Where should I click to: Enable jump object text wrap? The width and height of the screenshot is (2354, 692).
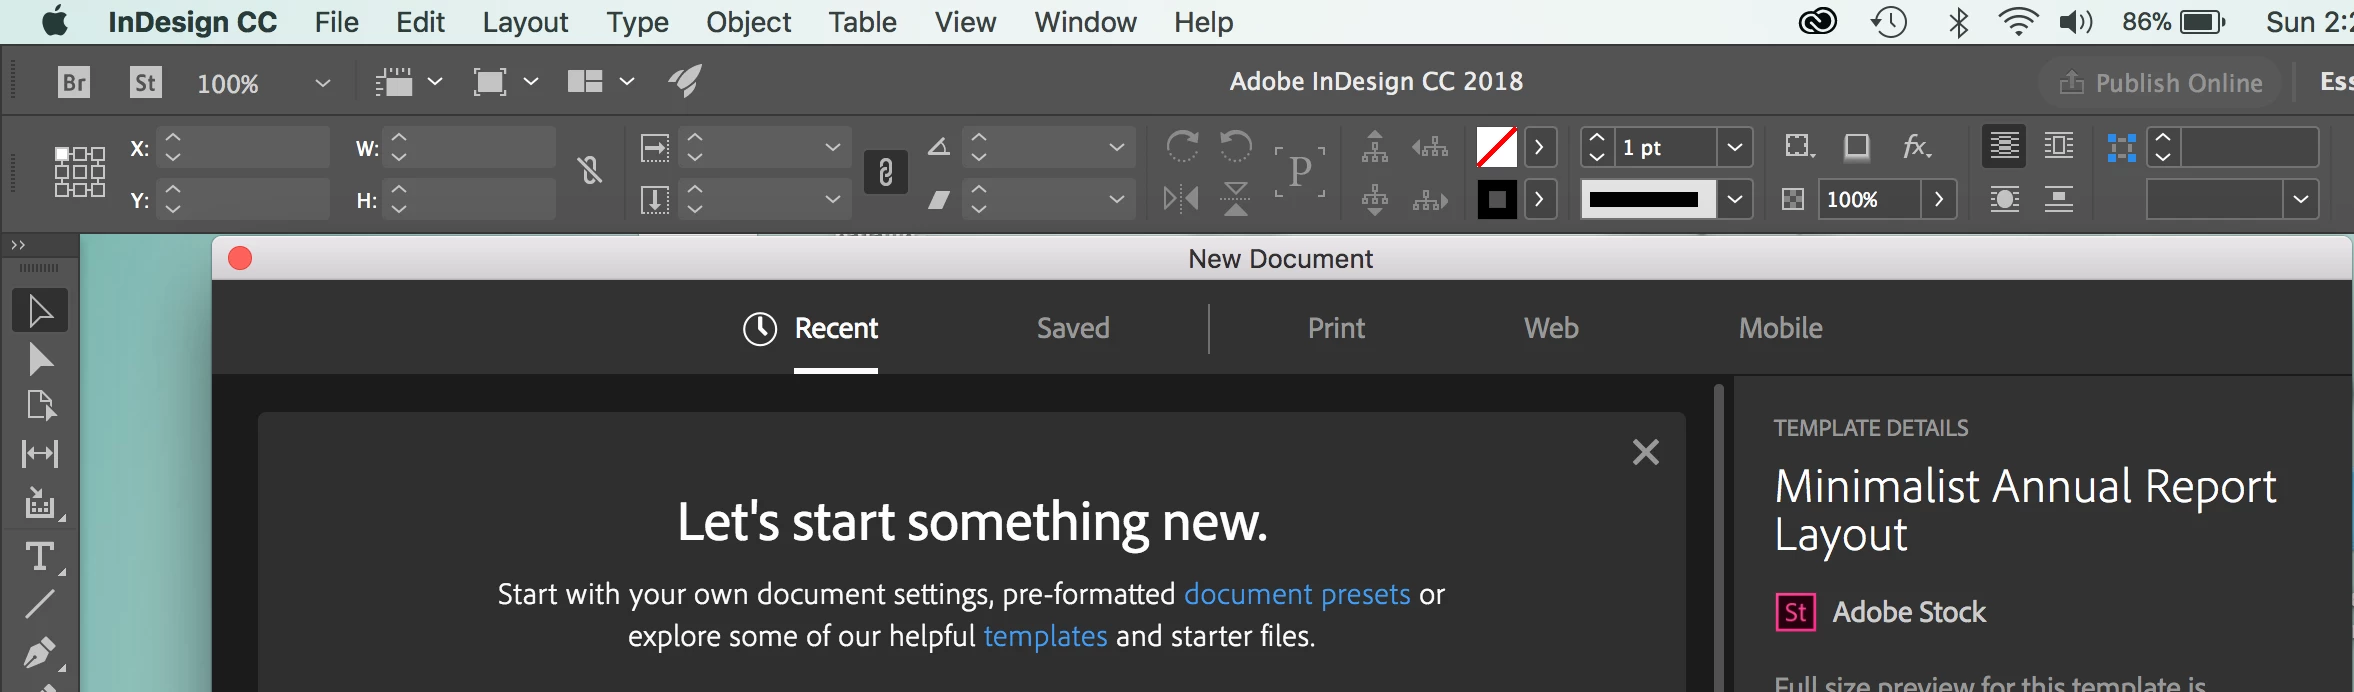(2058, 199)
